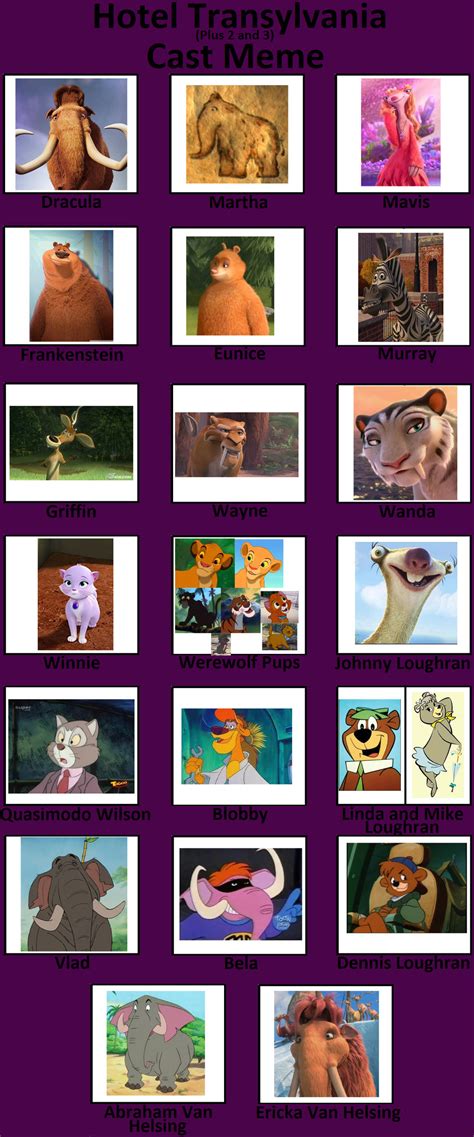
Task: Select Yogi Bear in Linda and Mike panel
Action: tap(370, 745)
